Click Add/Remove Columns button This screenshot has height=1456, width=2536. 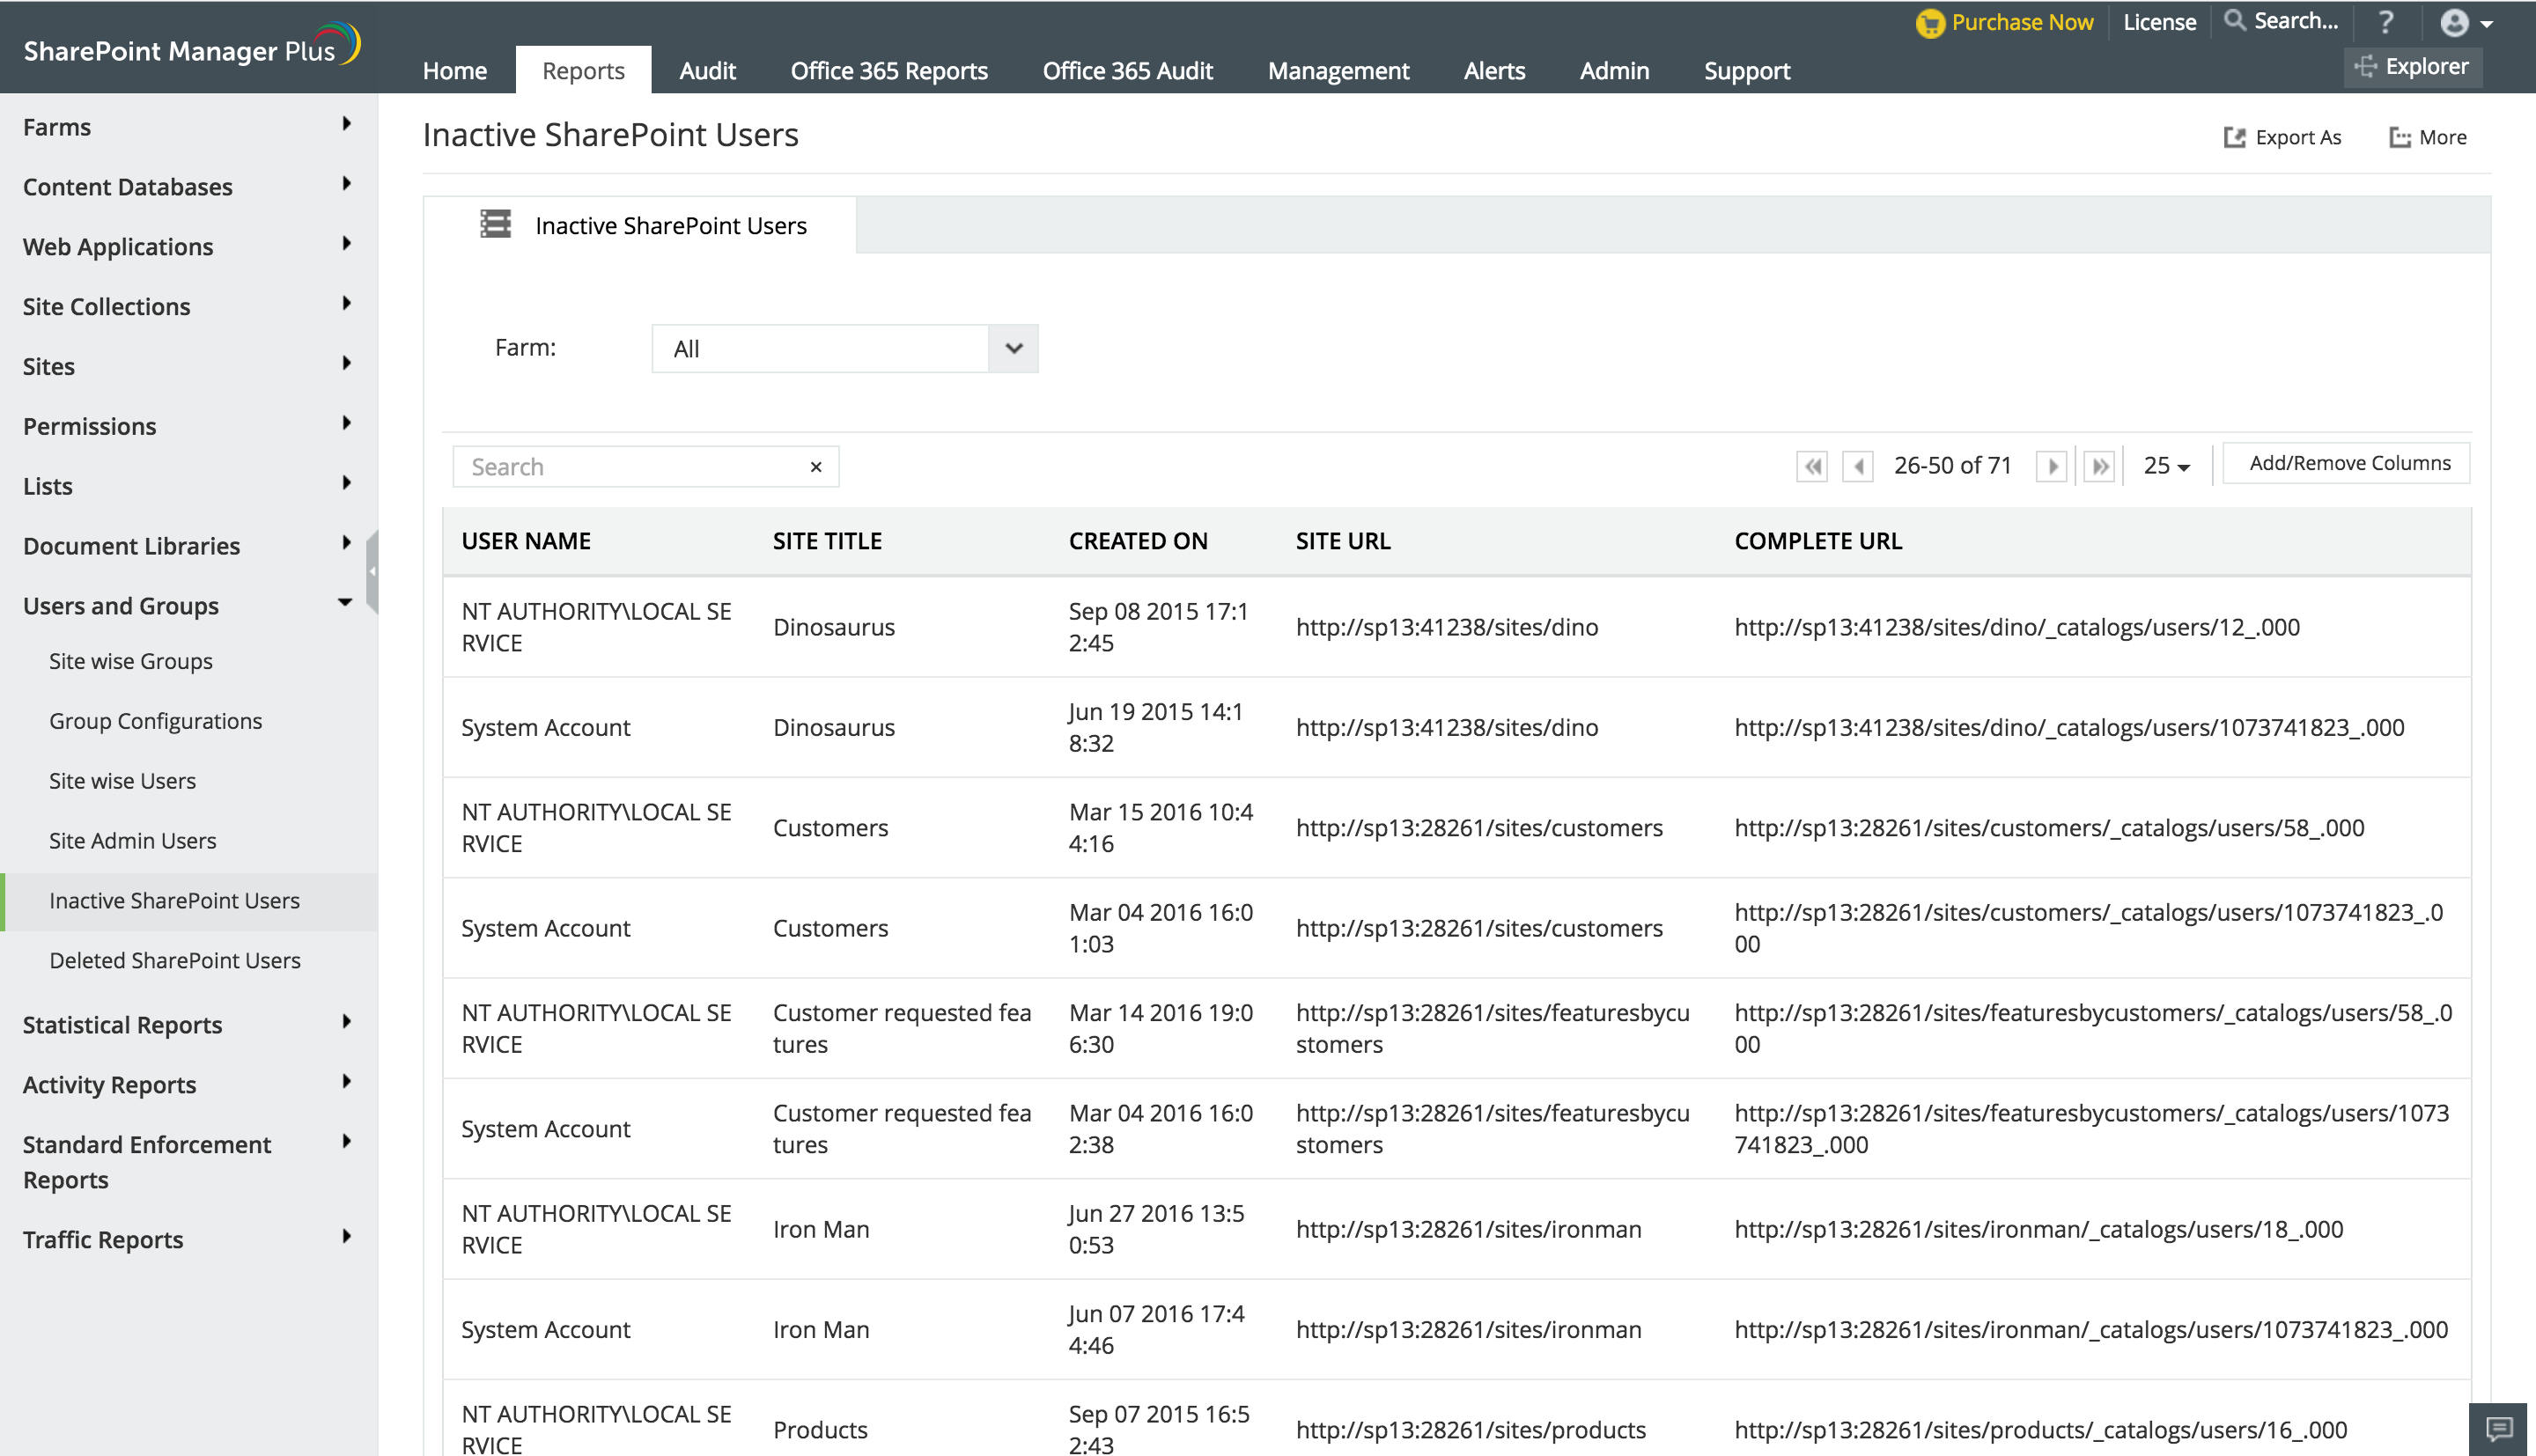pyautogui.click(x=2349, y=463)
